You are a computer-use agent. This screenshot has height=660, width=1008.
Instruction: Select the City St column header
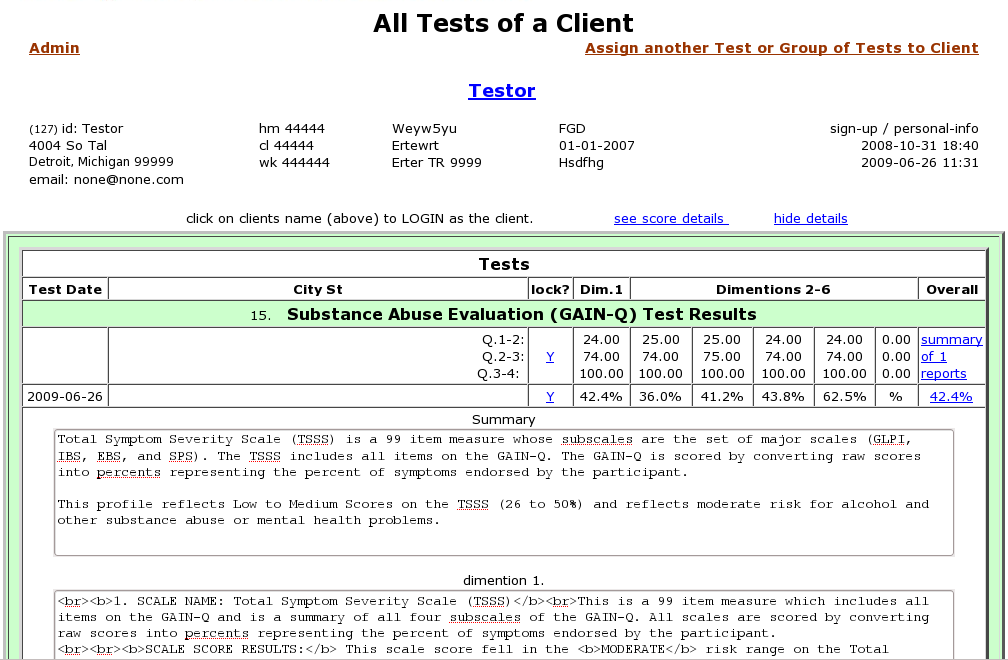318,289
